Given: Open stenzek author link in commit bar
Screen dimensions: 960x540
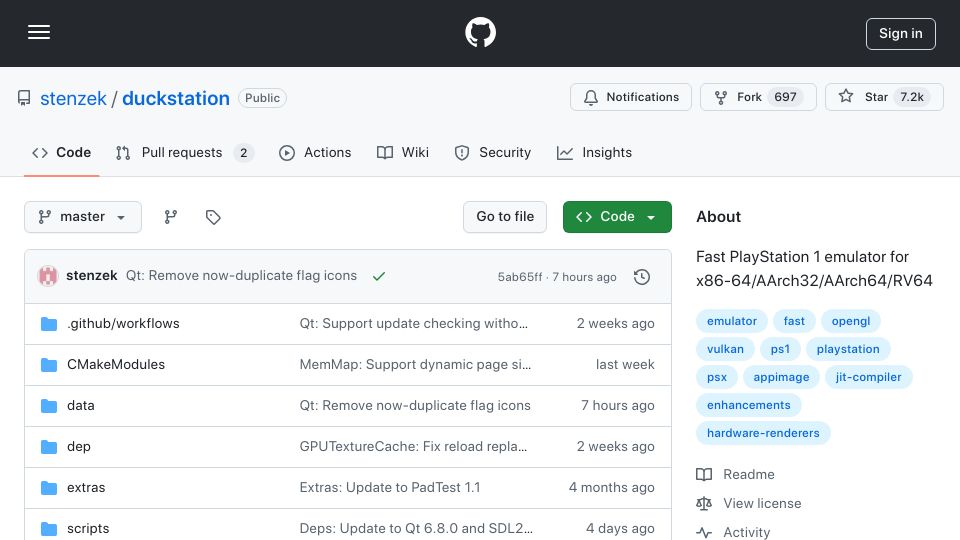Looking at the screenshot, I should pyautogui.click(x=92, y=276).
